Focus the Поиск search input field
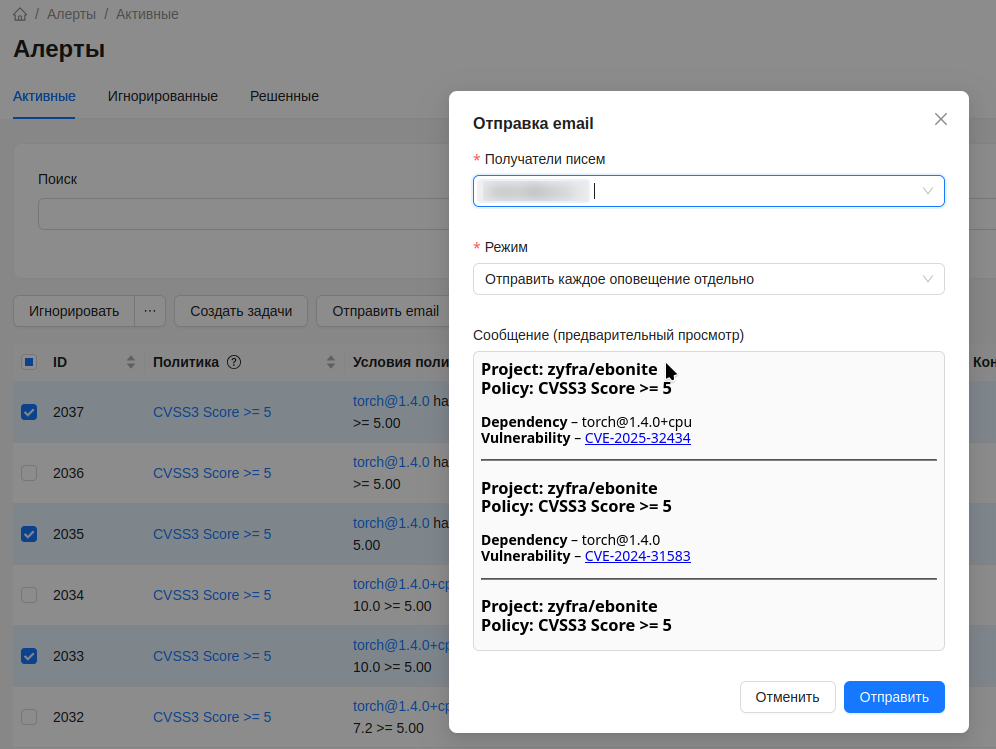996x749 pixels. [x=244, y=214]
